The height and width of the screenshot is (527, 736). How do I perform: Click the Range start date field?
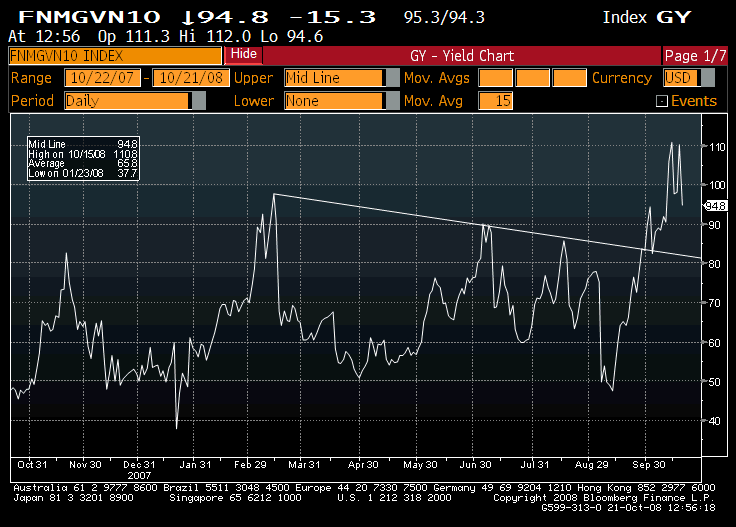pos(102,78)
